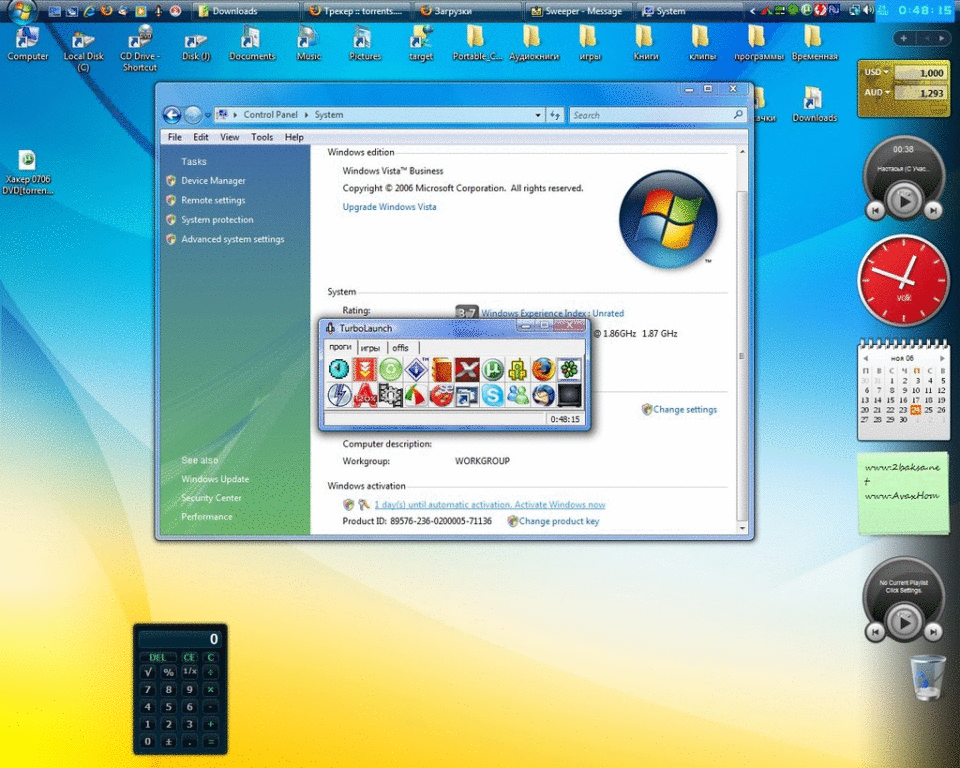Screen dimensions: 960x768
Task: Open the address bar history dropdown arrow
Action: point(538,115)
